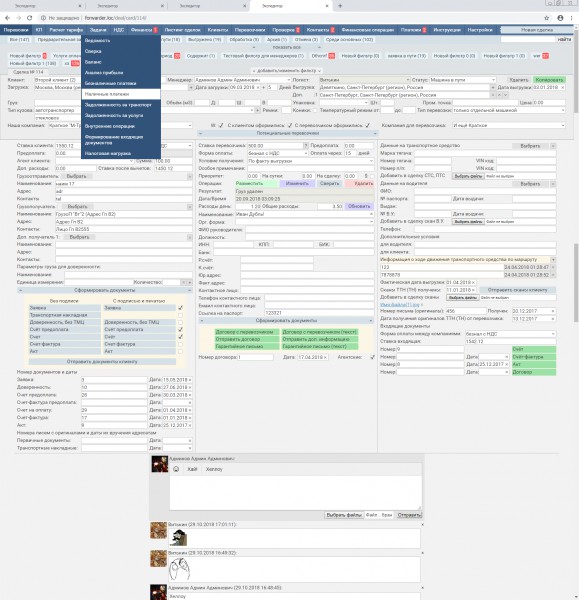Open the Условие получения dropdown
The image size is (579, 600).
(x=310, y=161)
